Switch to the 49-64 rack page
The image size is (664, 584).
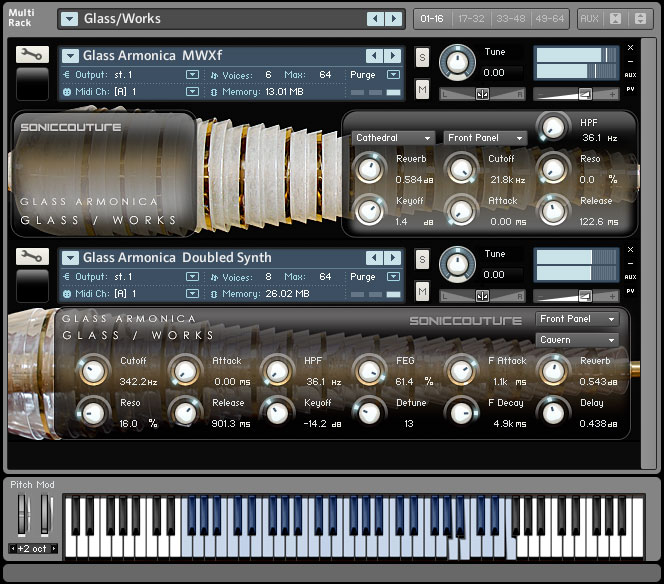pos(549,19)
